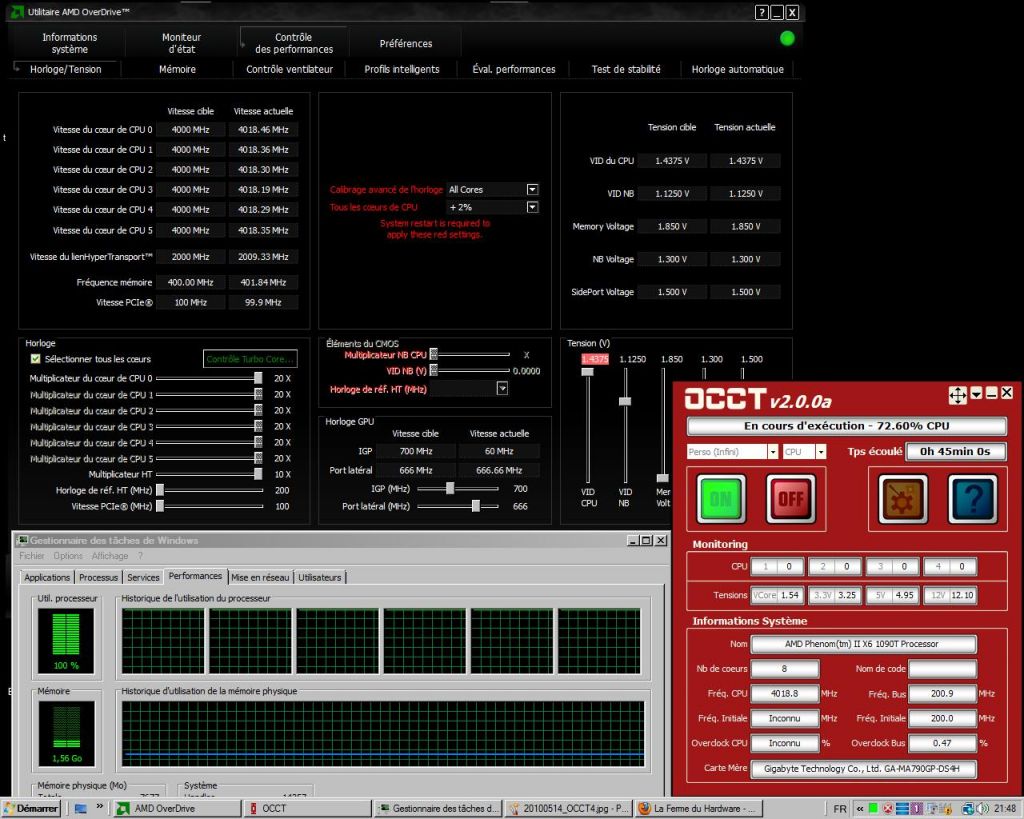Switch to Profils intelligents sub-tab
Image resolution: width=1024 pixels, height=819 pixels.
(x=402, y=69)
